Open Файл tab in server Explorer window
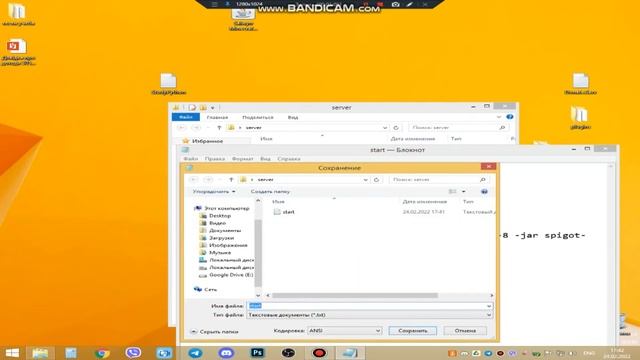This screenshot has height=360, width=640. click(x=186, y=117)
